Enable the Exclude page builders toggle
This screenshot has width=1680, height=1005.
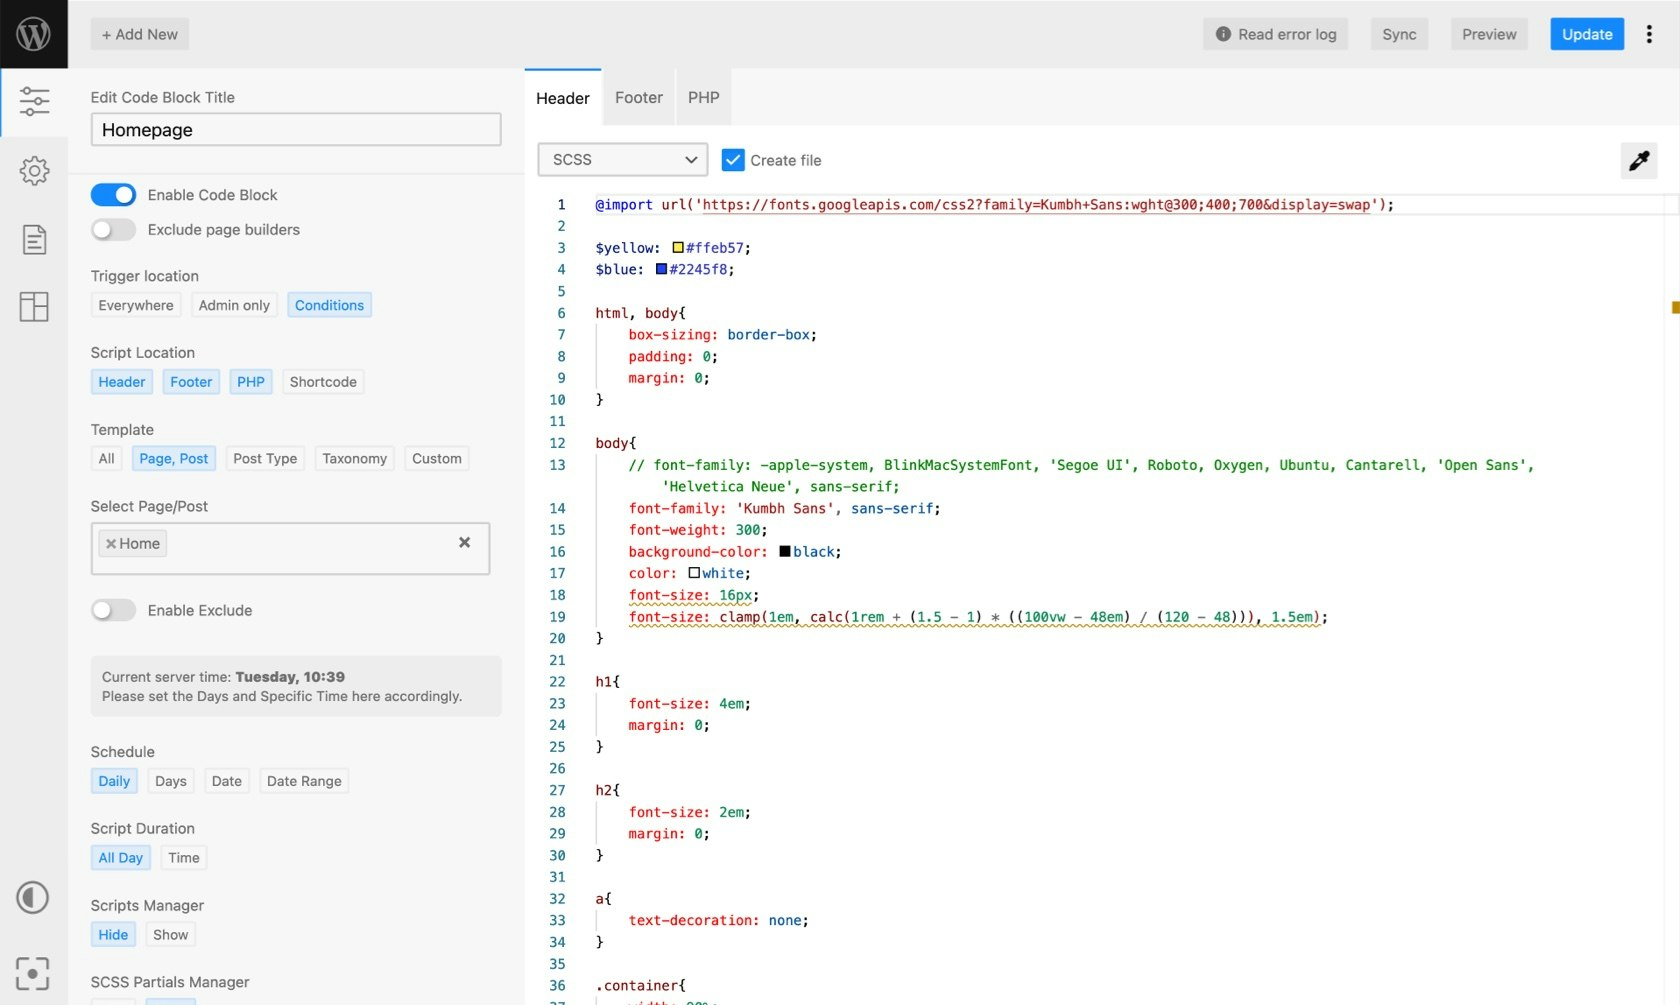(113, 229)
